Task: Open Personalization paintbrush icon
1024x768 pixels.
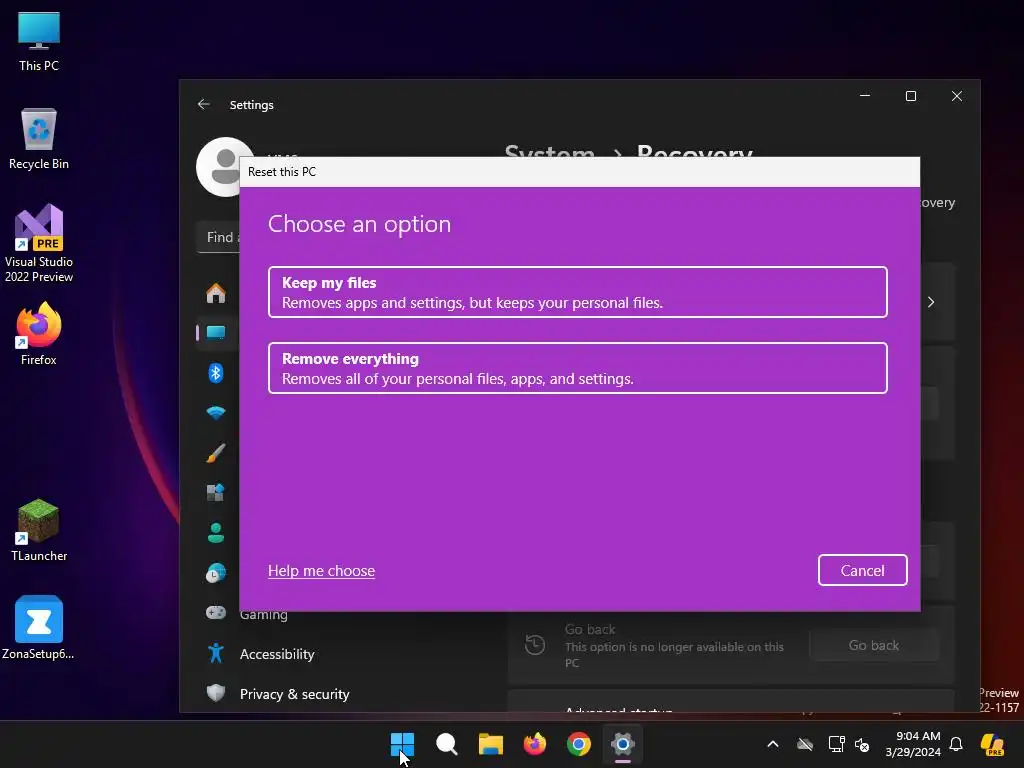Action: click(x=216, y=453)
